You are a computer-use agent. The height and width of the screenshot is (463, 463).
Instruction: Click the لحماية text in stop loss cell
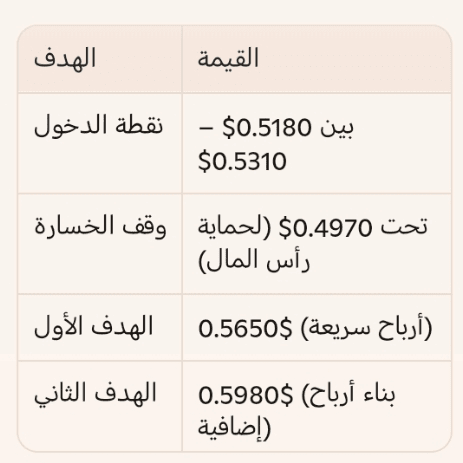[x=235, y=228]
